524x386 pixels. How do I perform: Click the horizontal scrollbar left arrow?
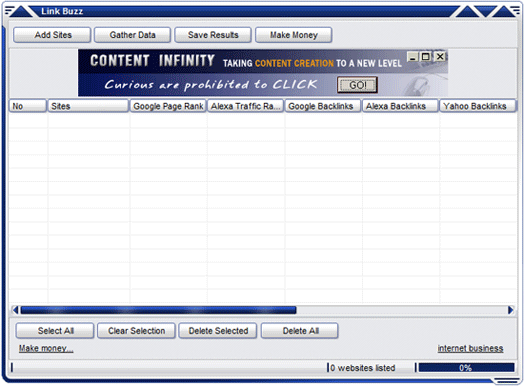click(15, 310)
